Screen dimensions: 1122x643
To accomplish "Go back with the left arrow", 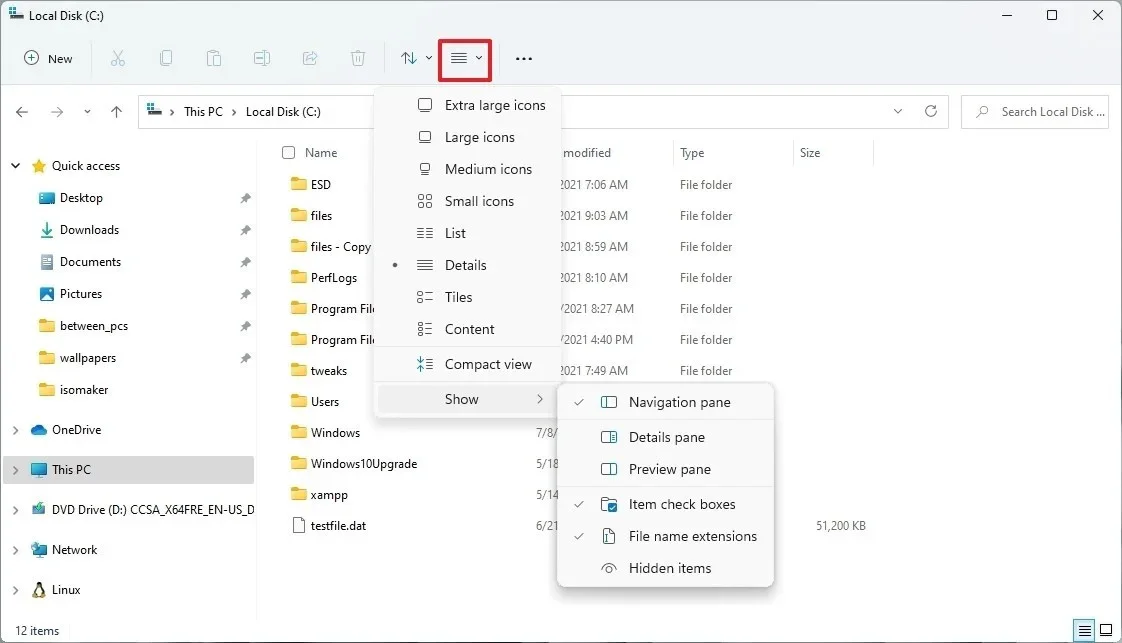I will point(22,112).
